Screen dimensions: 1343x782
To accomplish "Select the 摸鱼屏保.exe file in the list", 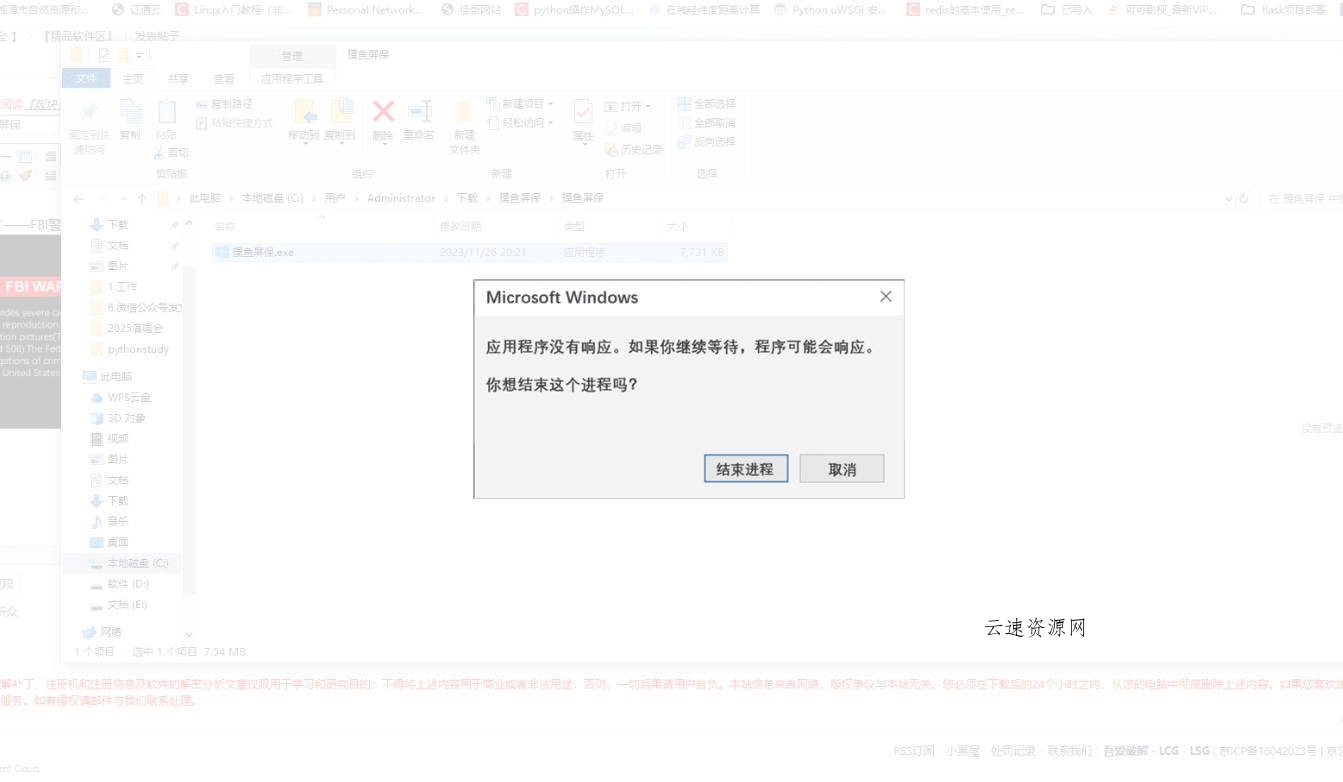I will point(263,252).
